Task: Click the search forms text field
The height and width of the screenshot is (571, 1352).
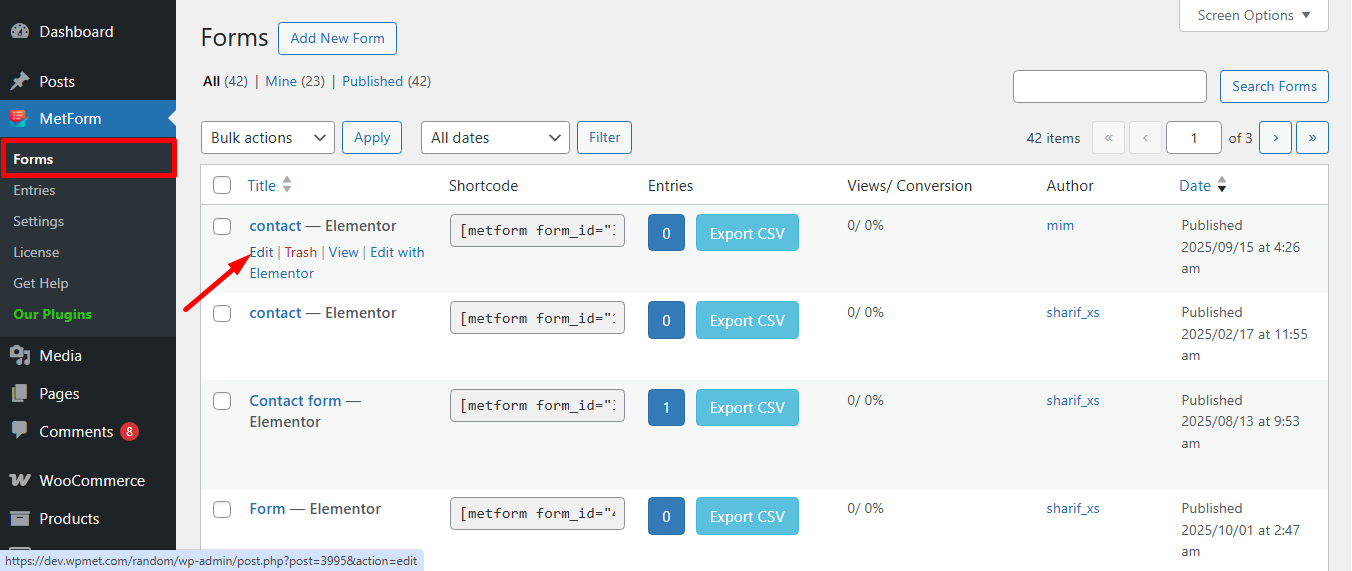Action: click(1109, 86)
